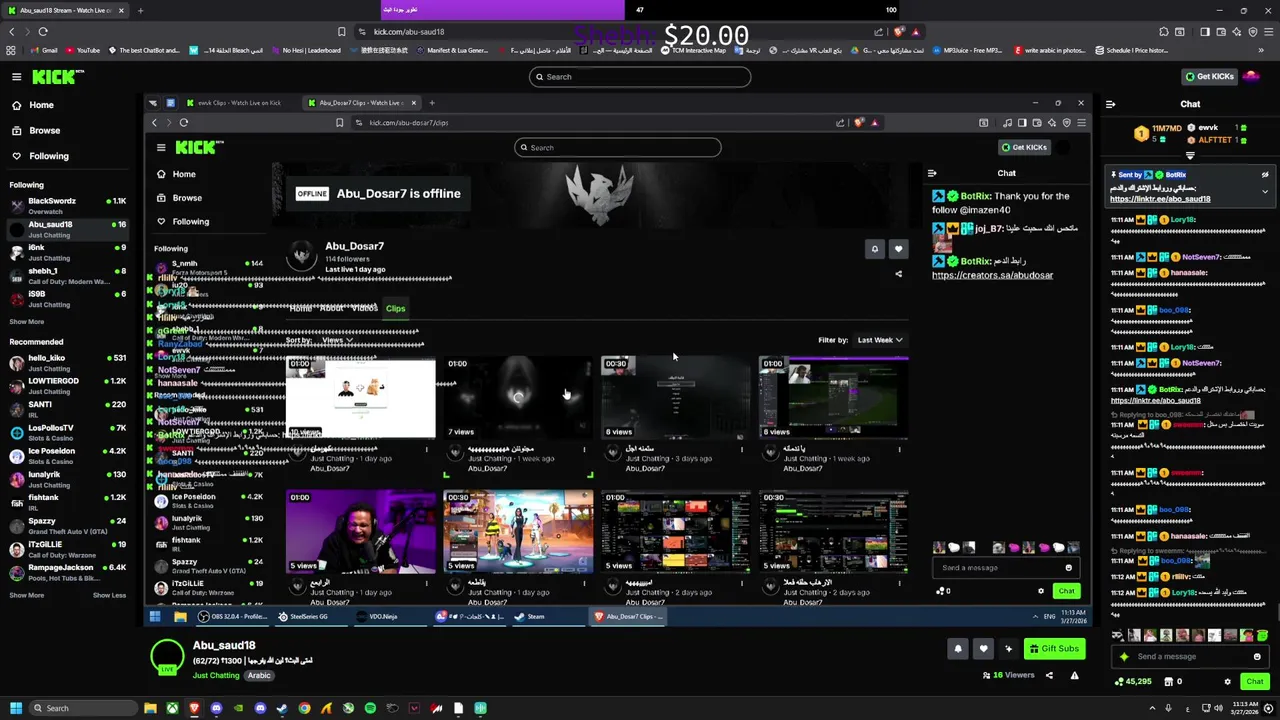Reload the page in the outer browser
Viewport: 1280px width, 720px height.
click(43, 31)
